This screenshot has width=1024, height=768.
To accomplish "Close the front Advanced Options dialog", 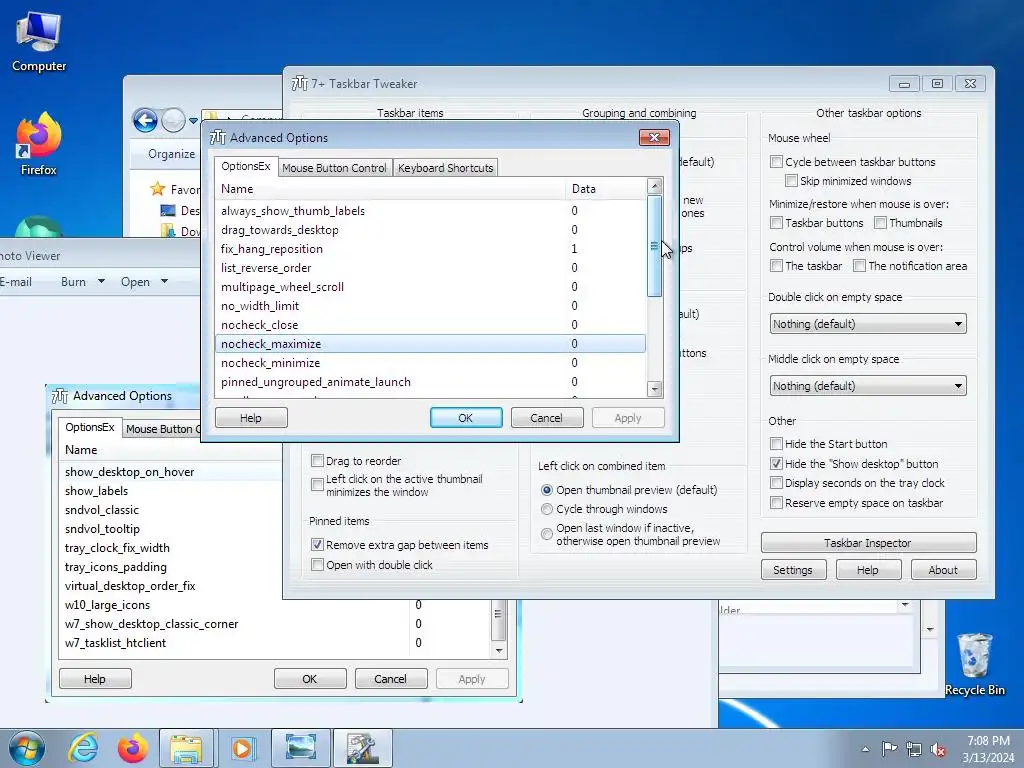I will tap(654, 137).
